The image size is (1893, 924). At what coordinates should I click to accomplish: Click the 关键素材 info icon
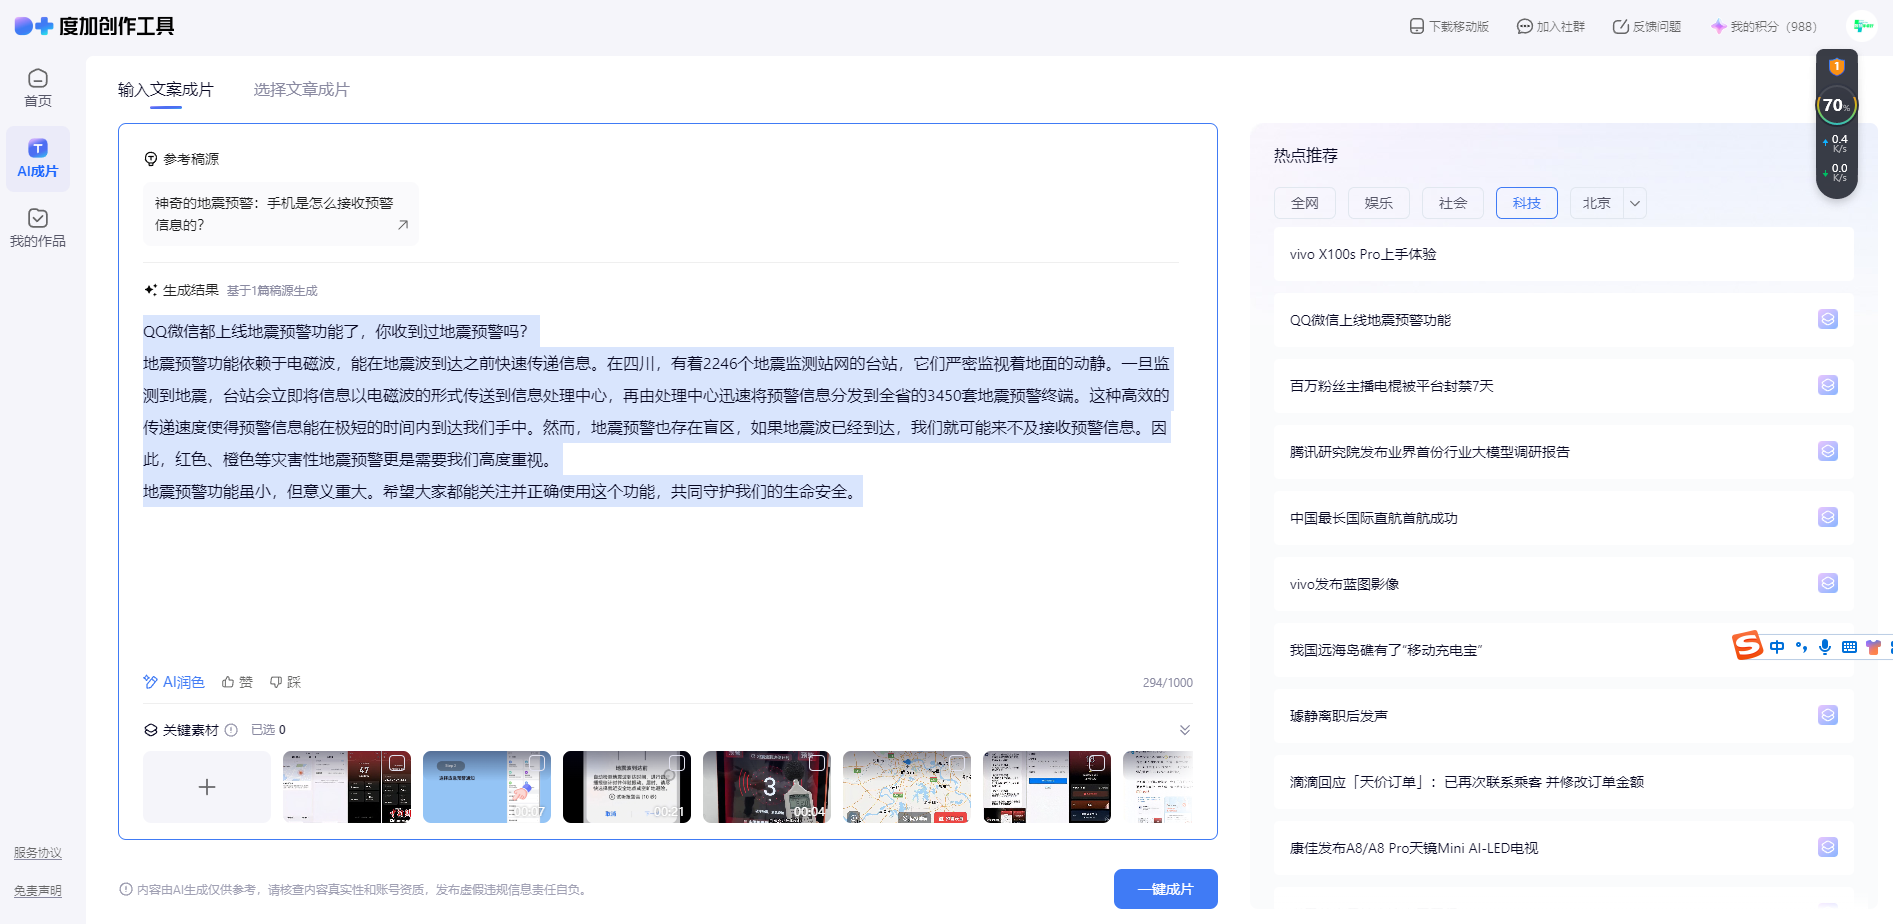pyautogui.click(x=231, y=730)
